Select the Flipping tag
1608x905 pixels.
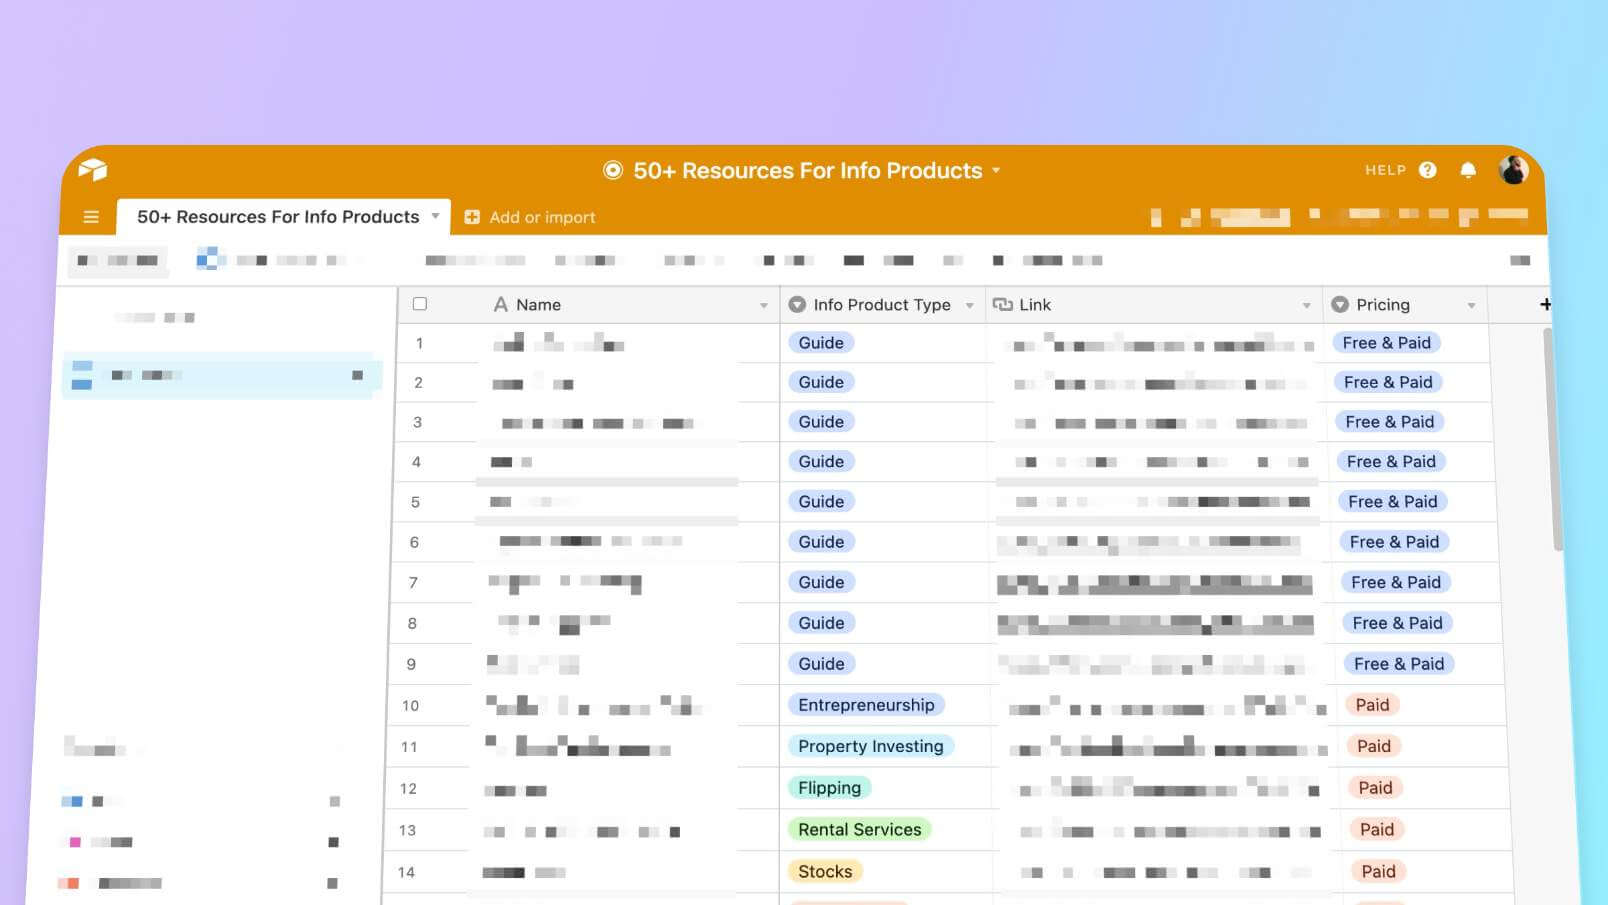[829, 788]
